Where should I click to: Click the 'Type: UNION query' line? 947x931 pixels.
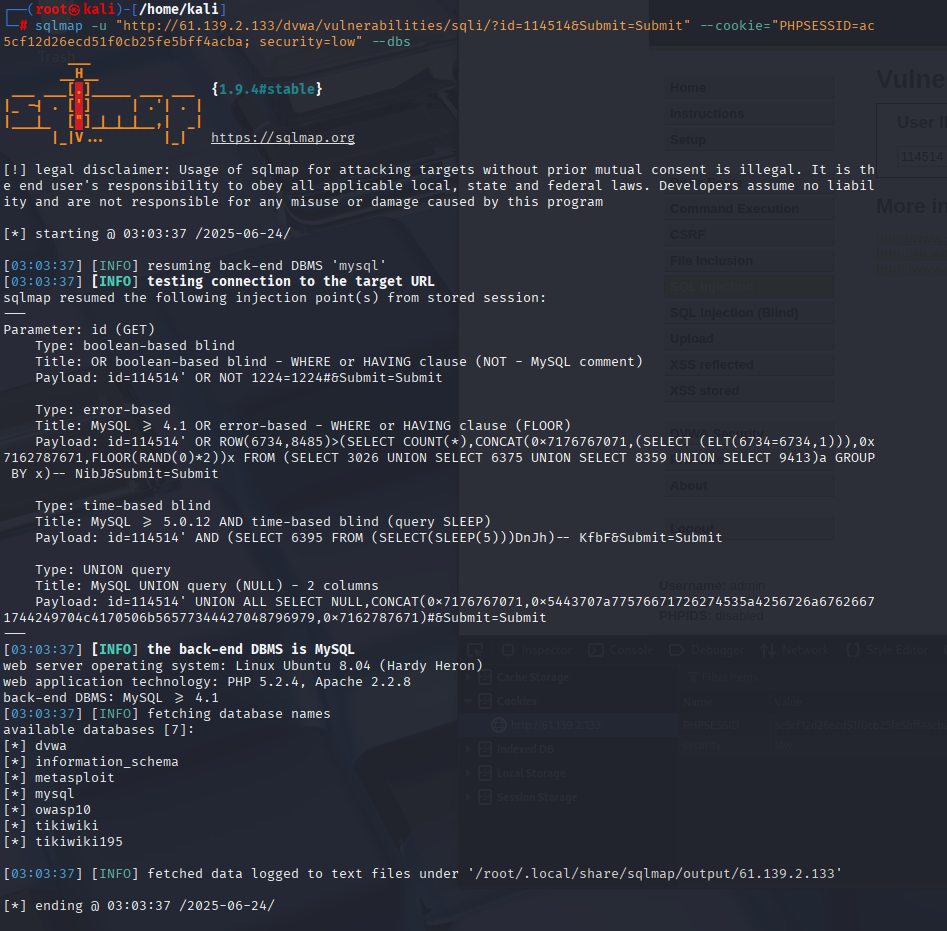[x=103, y=569]
